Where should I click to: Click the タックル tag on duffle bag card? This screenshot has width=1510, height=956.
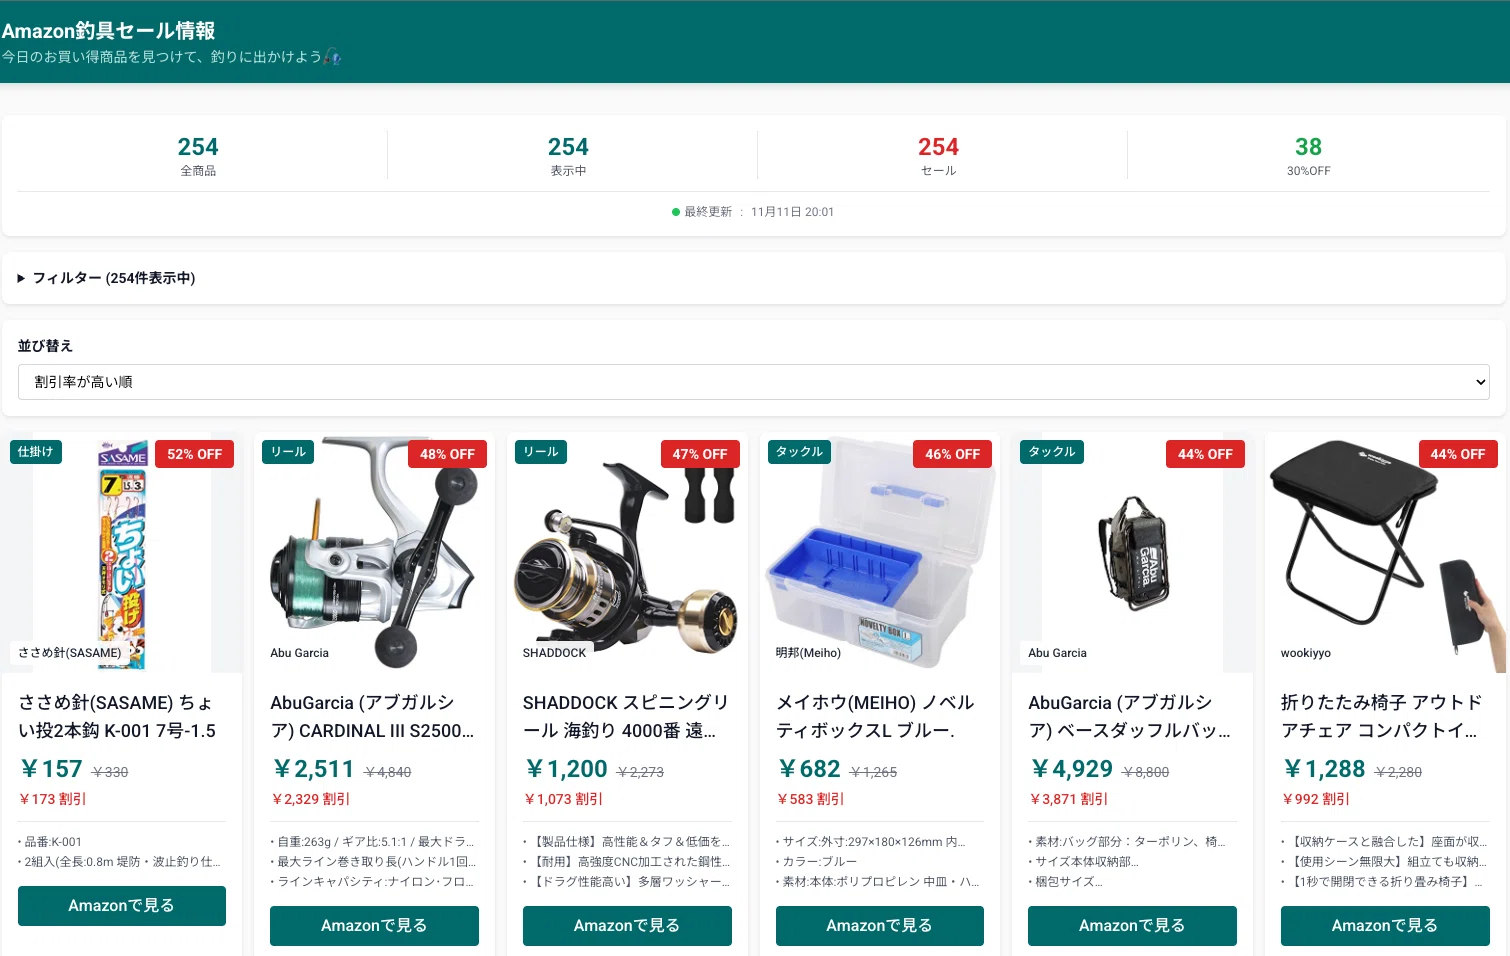click(1052, 452)
